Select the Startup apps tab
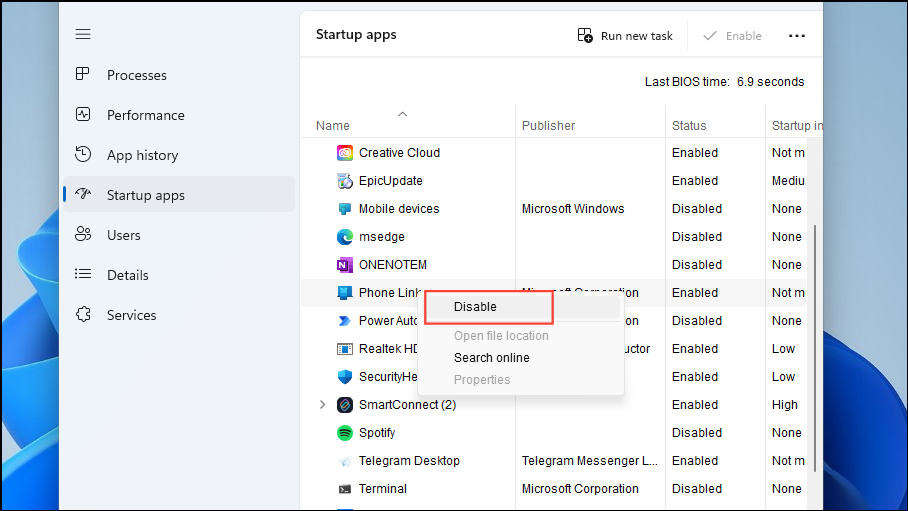Image resolution: width=908 pixels, height=511 pixels. click(179, 195)
